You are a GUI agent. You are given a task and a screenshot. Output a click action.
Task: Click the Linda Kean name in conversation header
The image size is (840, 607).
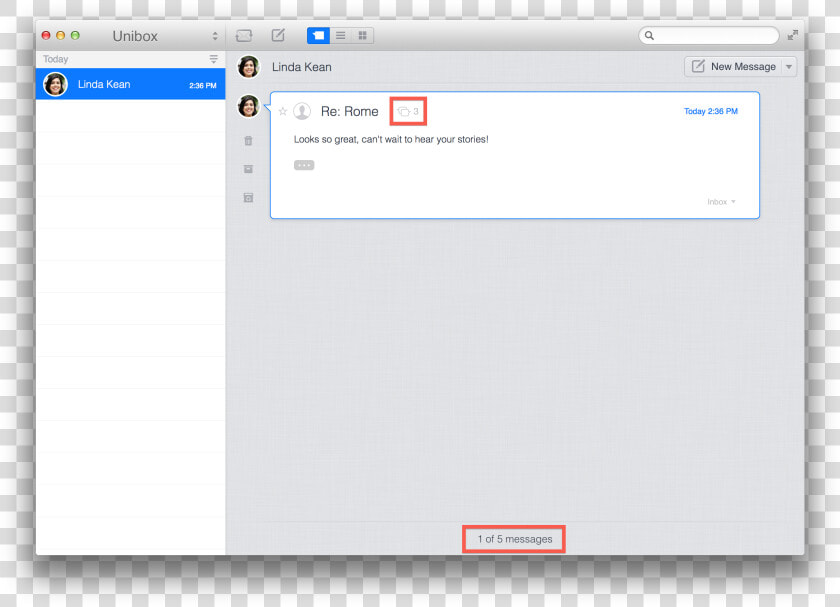pos(302,67)
